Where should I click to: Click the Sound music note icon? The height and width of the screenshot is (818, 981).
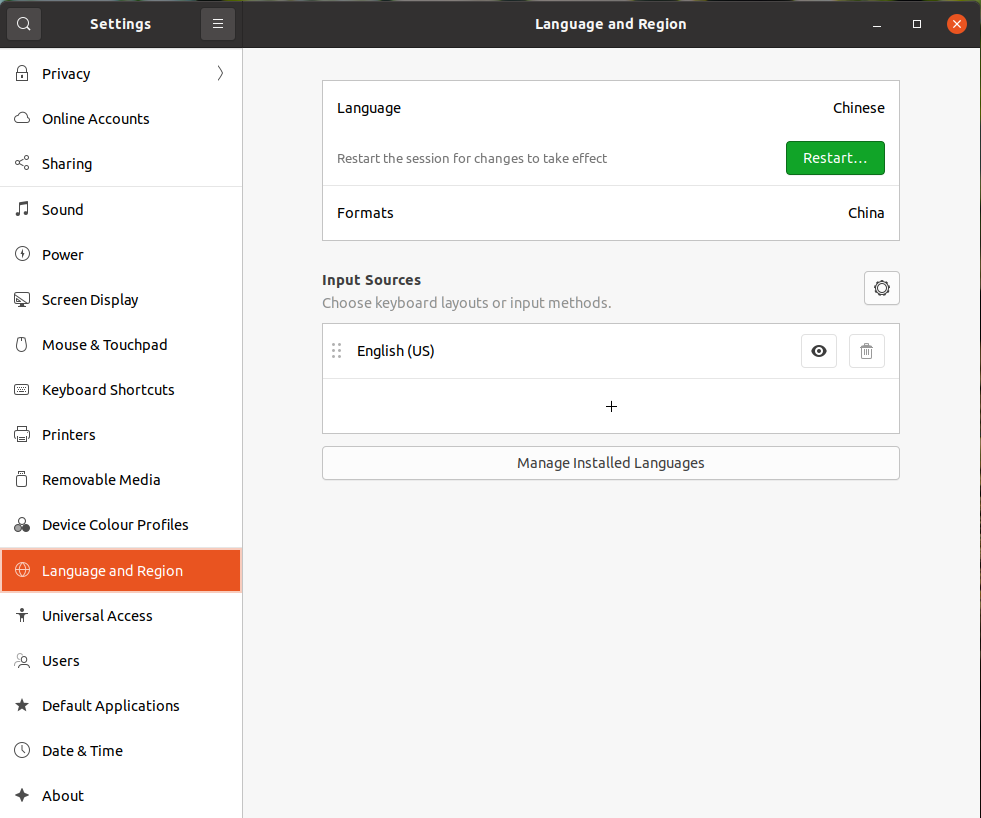(22, 209)
